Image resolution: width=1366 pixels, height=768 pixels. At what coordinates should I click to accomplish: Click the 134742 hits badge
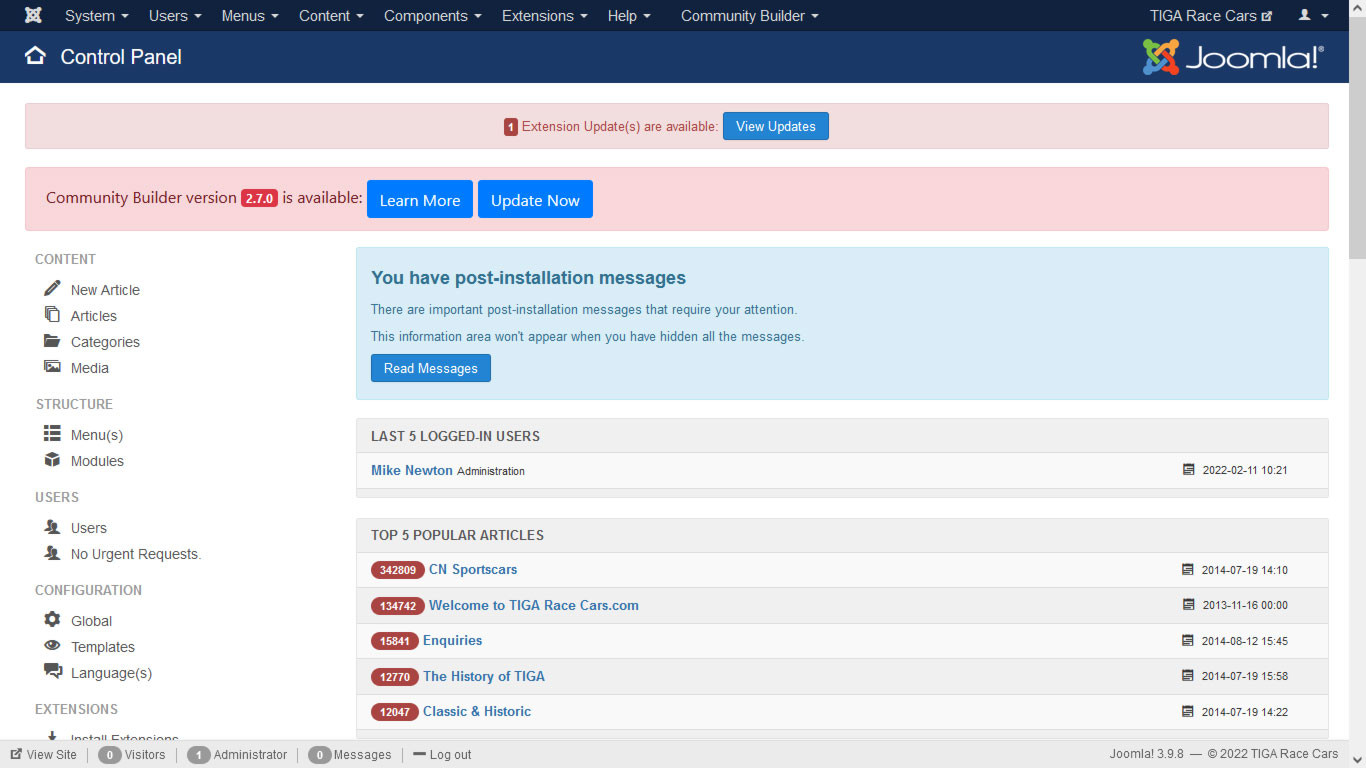[x=398, y=606]
